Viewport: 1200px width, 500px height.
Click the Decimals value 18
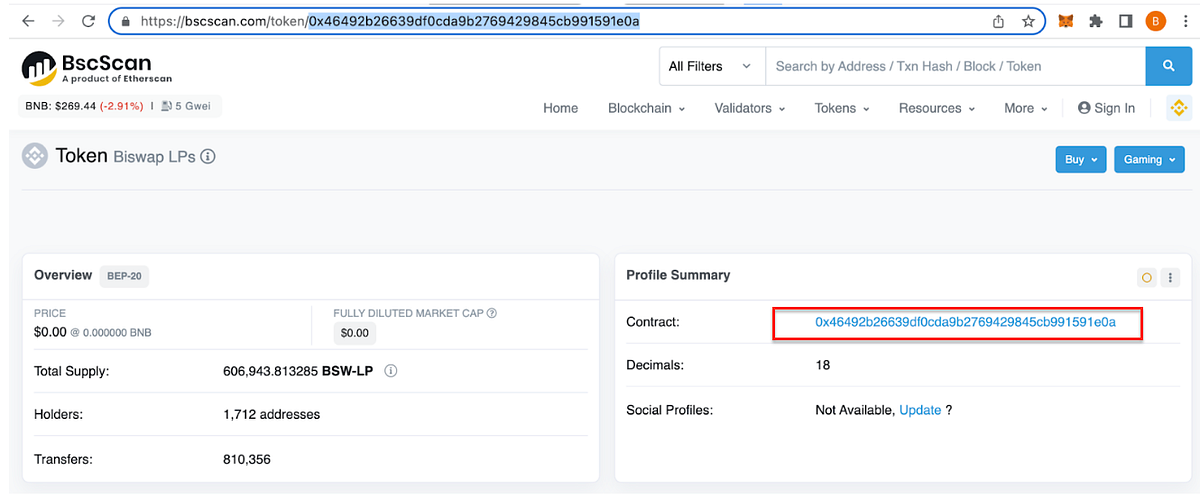pyautogui.click(x=823, y=365)
